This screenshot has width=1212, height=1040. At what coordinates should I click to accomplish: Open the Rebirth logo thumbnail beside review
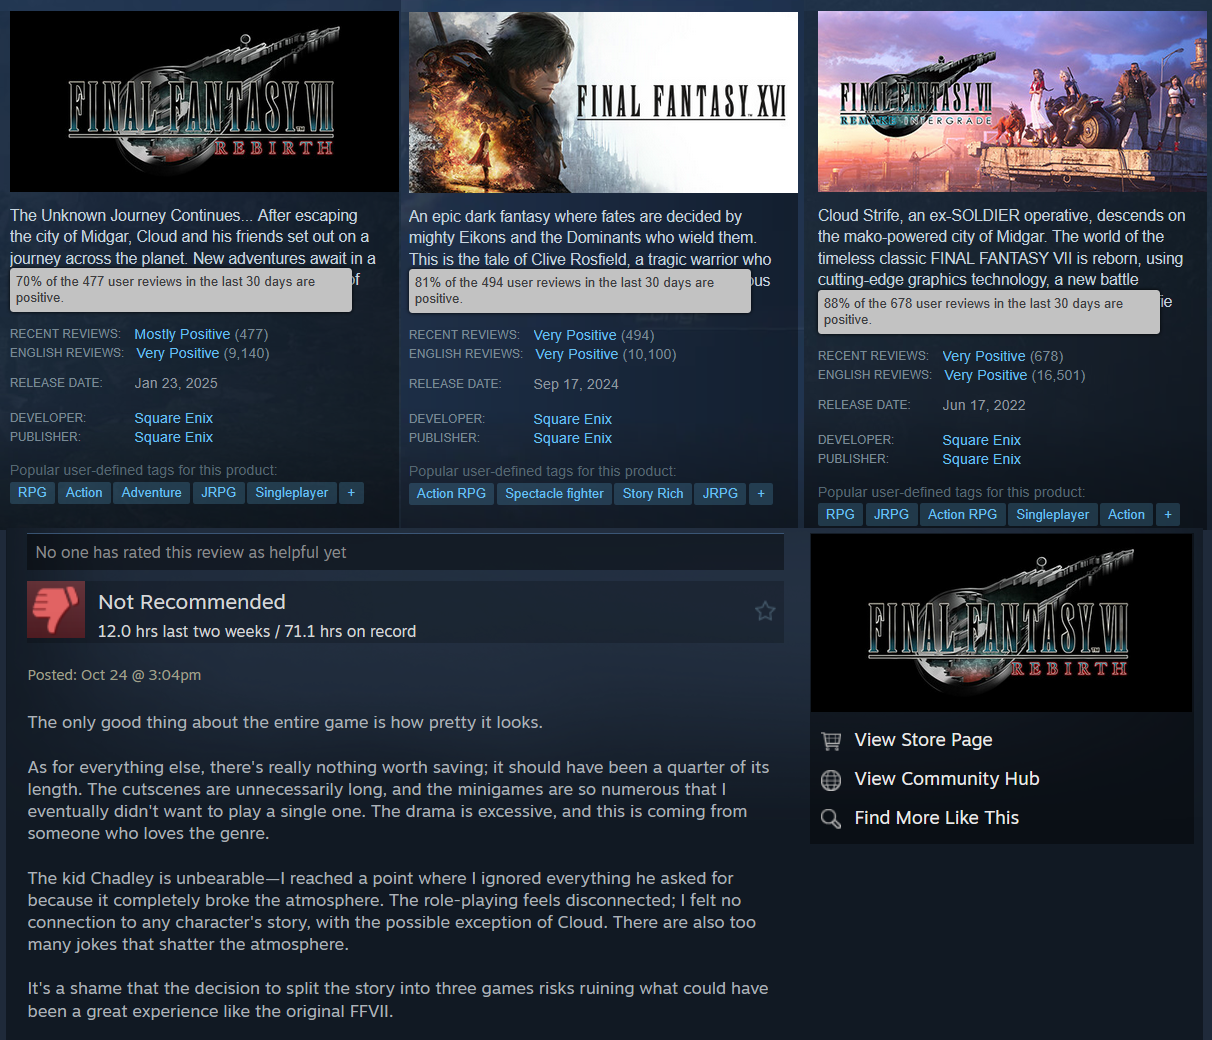coord(1001,623)
